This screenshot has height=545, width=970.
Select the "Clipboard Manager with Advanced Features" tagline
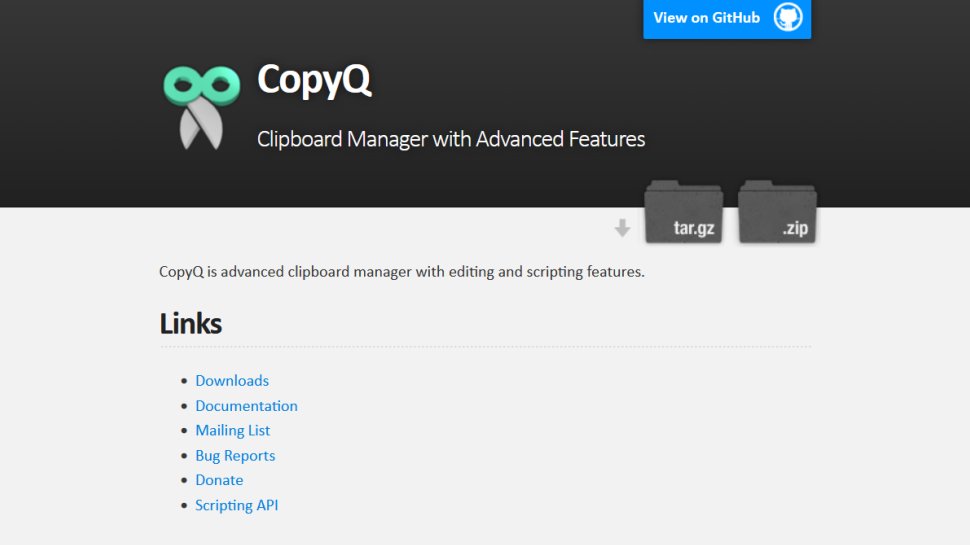pos(451,139)
